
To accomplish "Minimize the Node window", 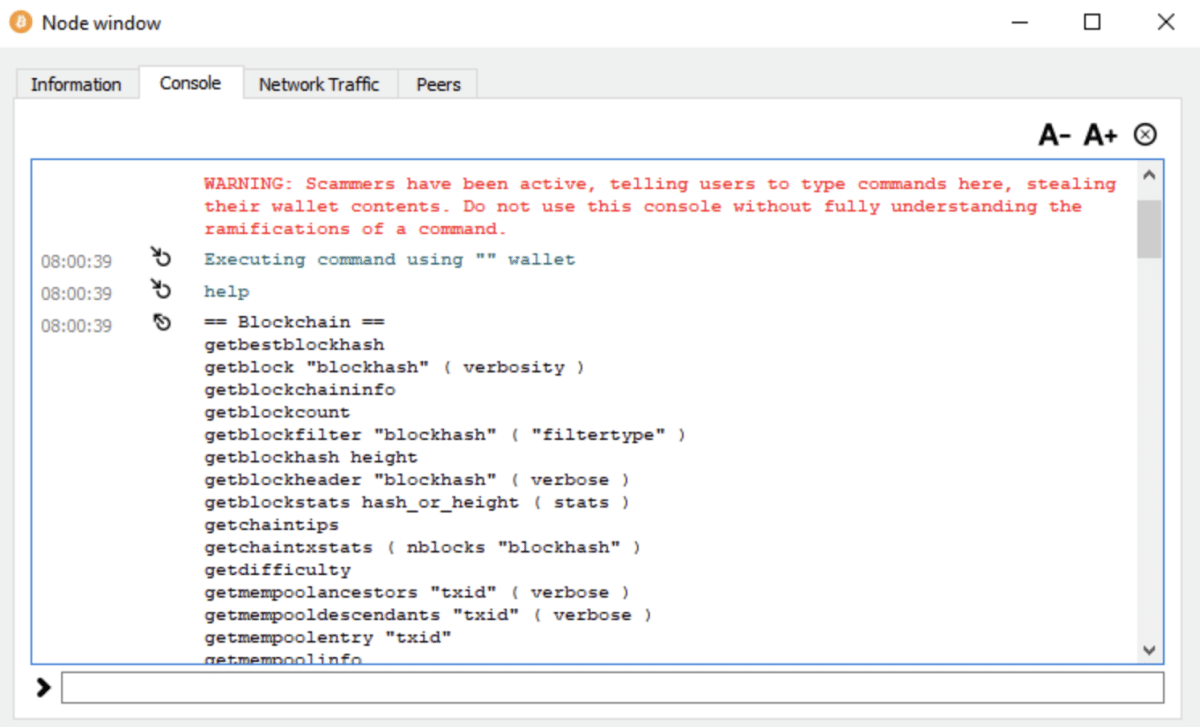I will click(x=1019, y=22).
